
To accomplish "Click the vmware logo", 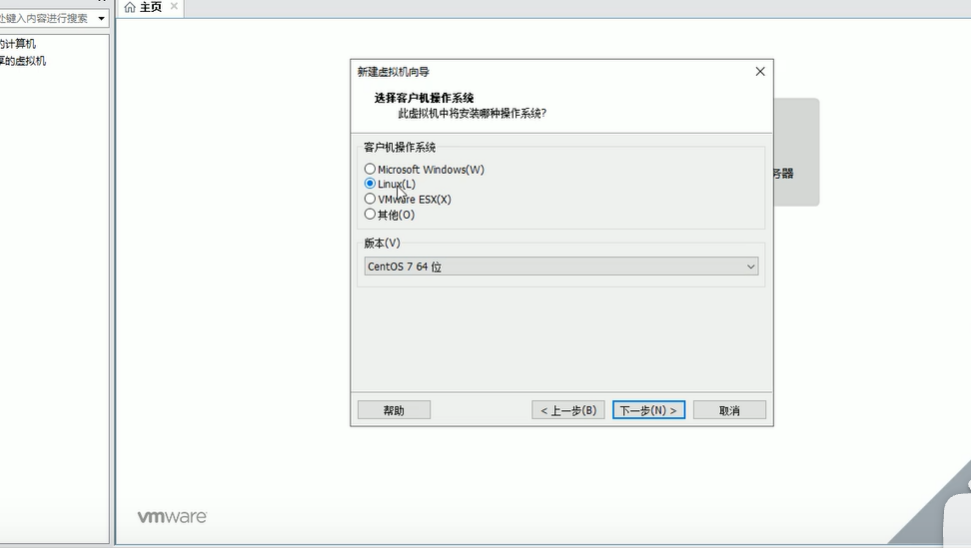I will [x=172, y=517].
